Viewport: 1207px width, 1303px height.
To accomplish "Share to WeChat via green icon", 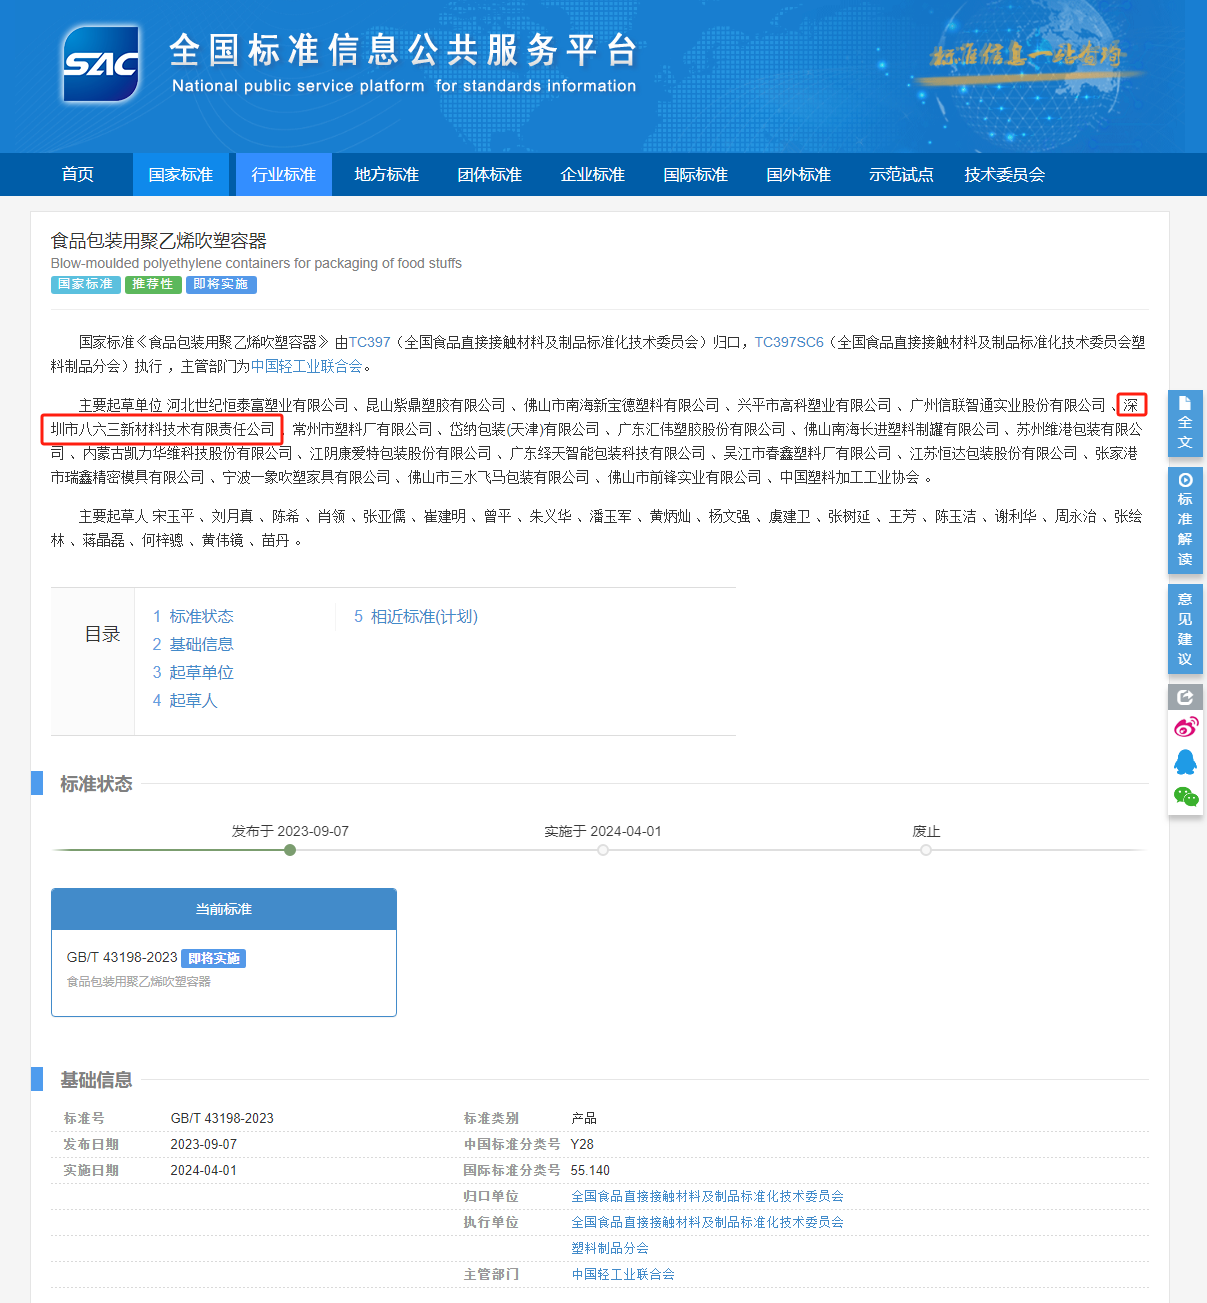I will point(1185,796).
